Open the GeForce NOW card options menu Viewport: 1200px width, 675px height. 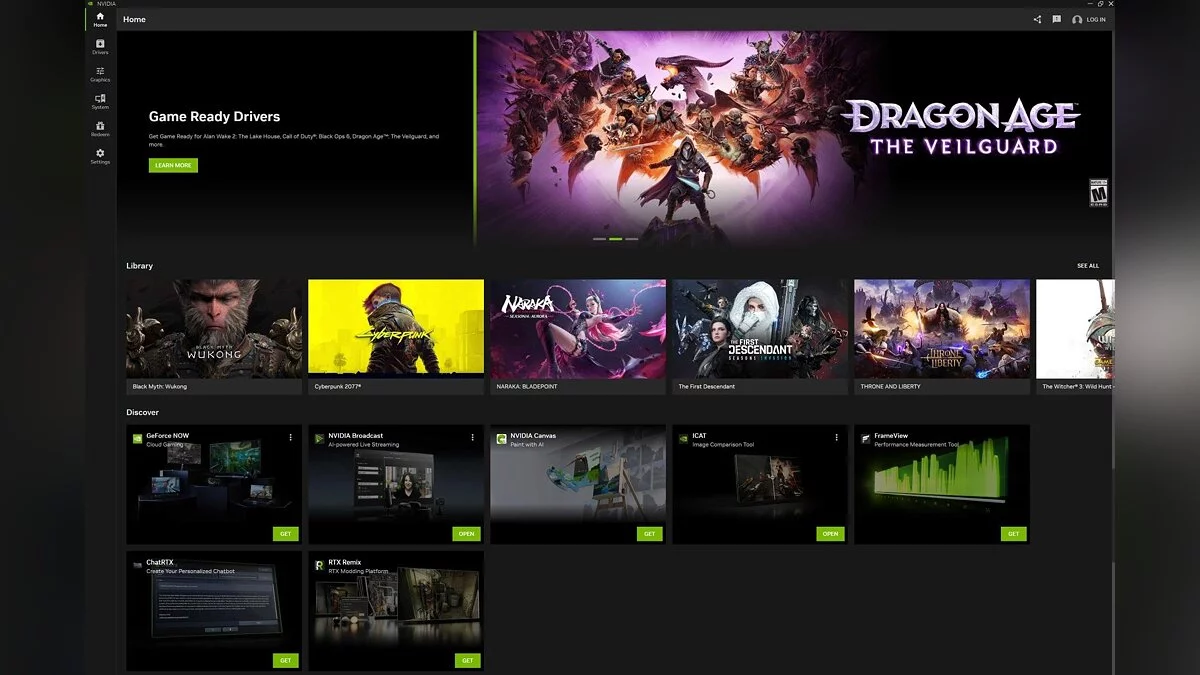click(x=291, y=437)
